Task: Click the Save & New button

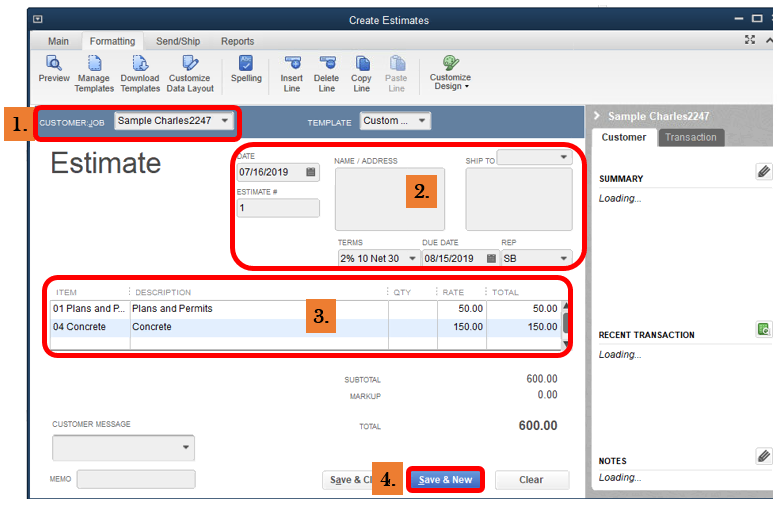Action: [x=445, y=480]
